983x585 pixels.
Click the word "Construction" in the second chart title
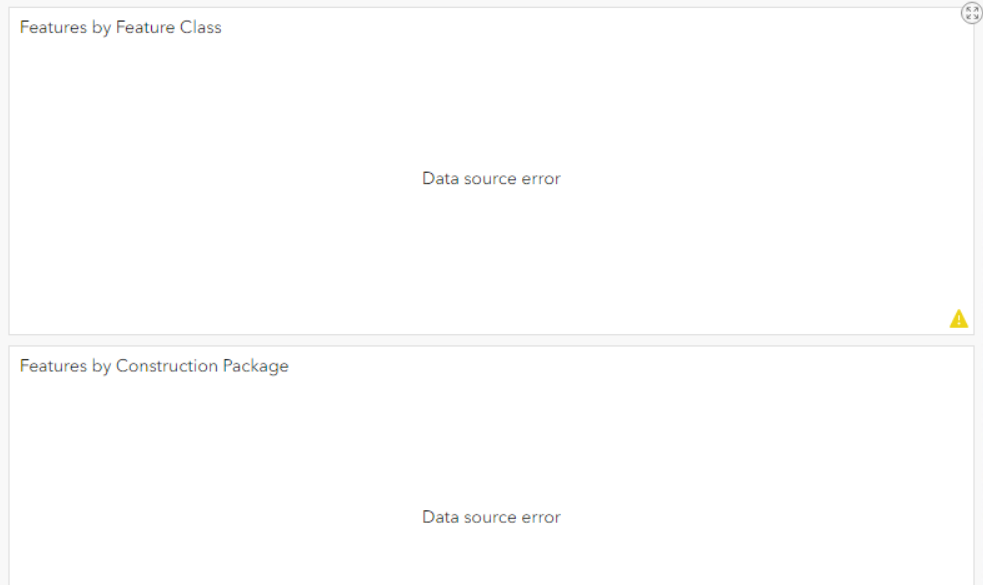[167, 366]
